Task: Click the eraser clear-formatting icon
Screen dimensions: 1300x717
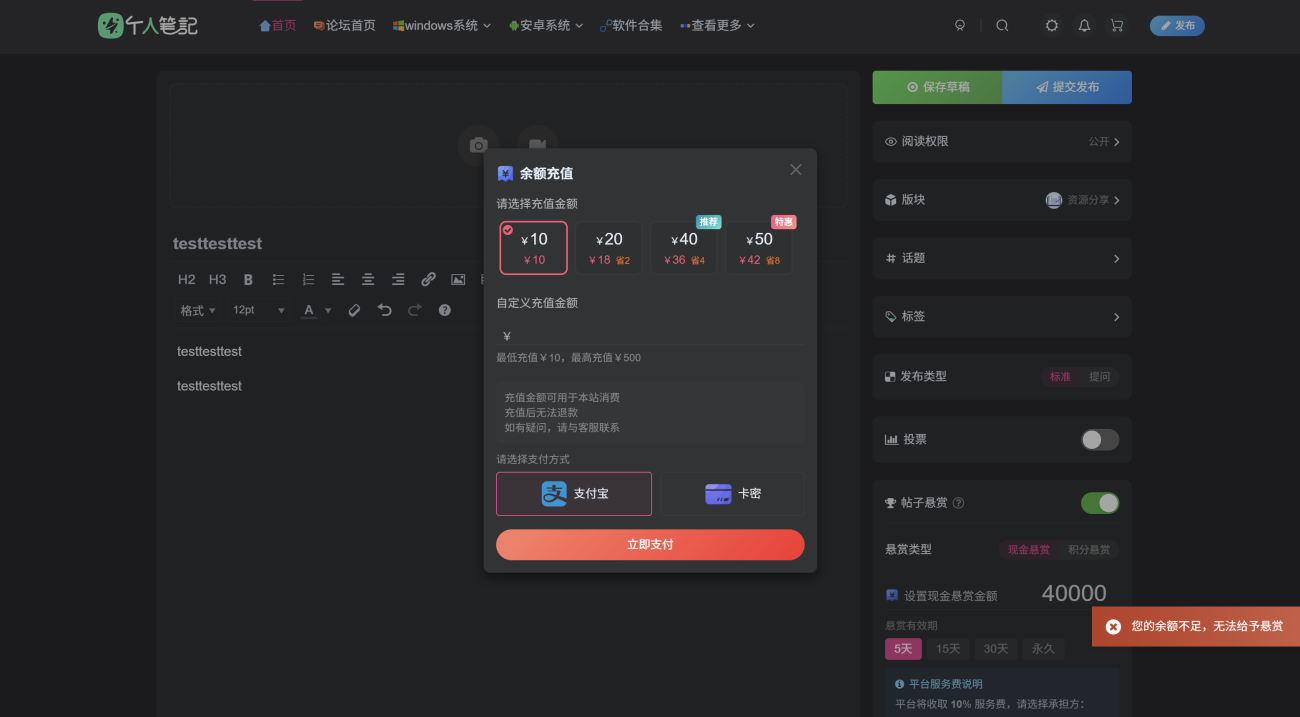Action: (354, 311)
